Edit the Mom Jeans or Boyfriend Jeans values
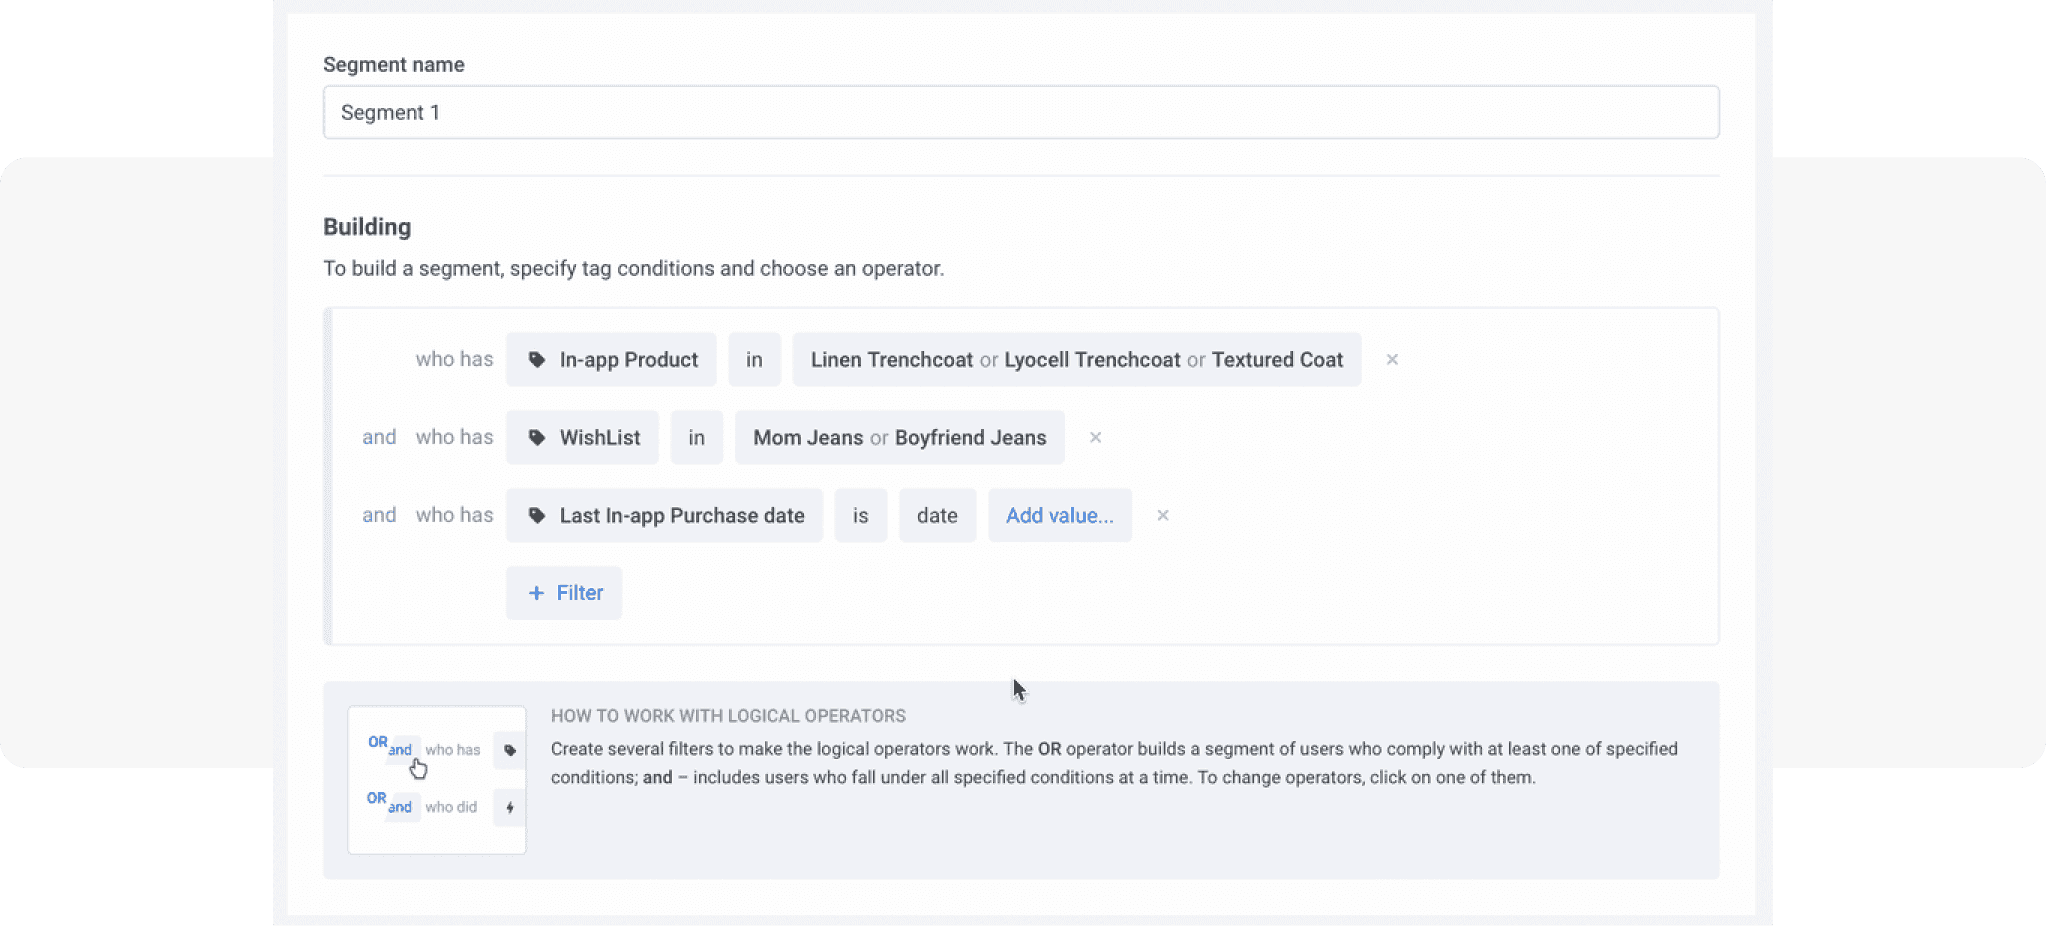 (899, 438)
